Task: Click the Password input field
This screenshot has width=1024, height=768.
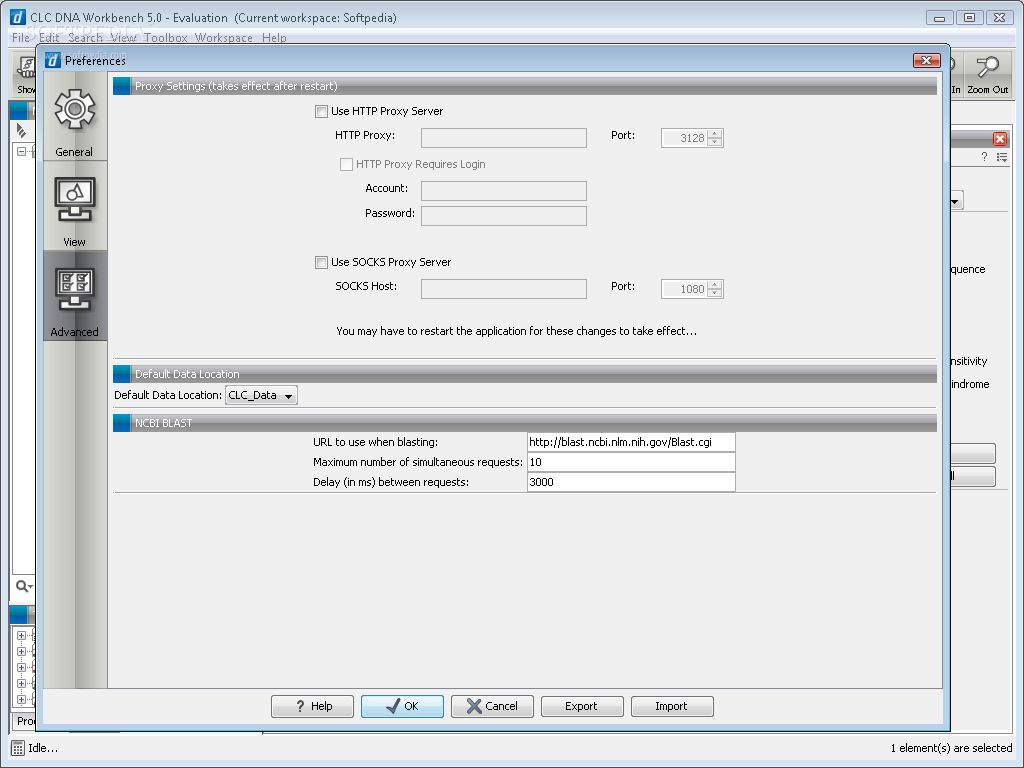Action: click(x=504, y=216)
